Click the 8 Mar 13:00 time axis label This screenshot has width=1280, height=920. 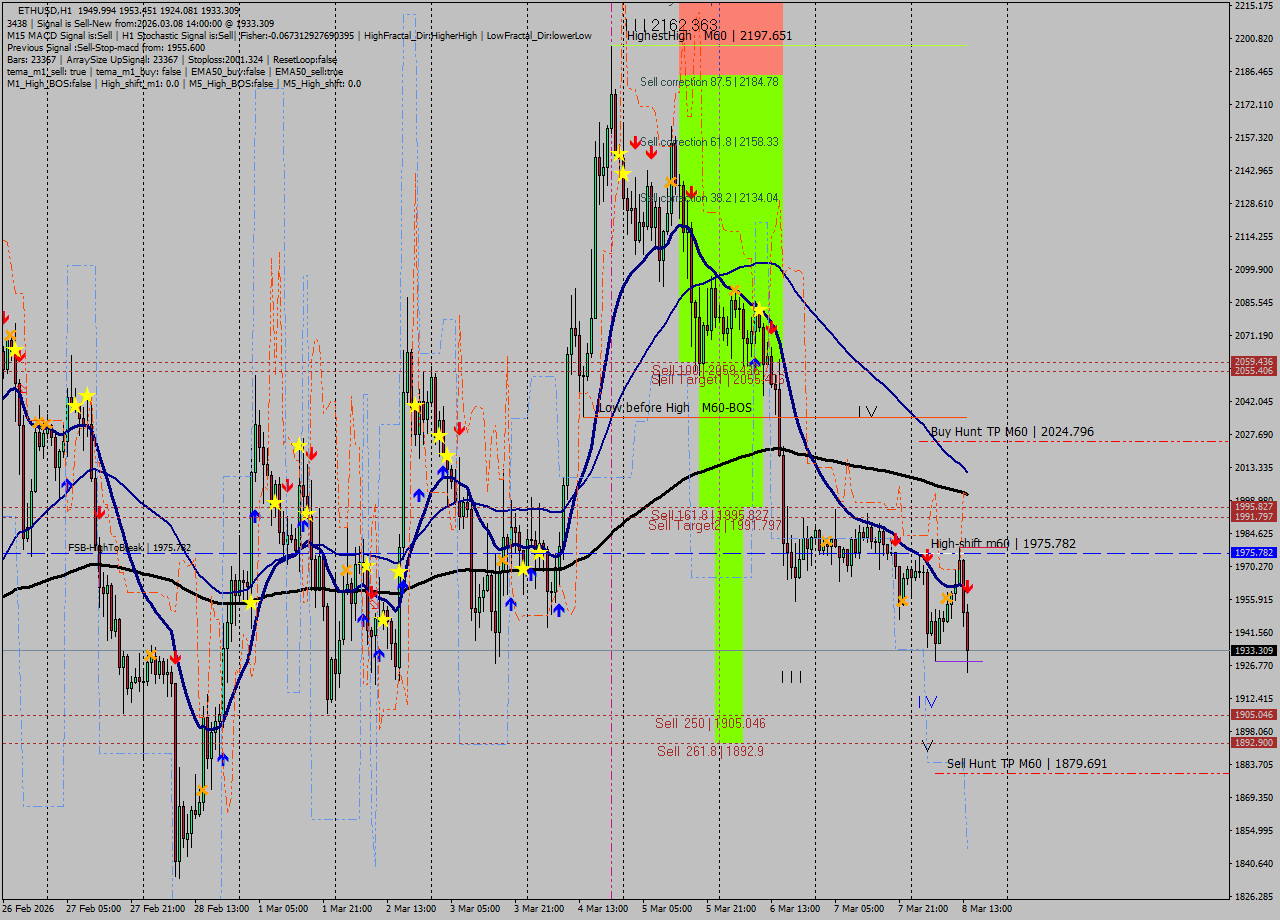(985, 910)
